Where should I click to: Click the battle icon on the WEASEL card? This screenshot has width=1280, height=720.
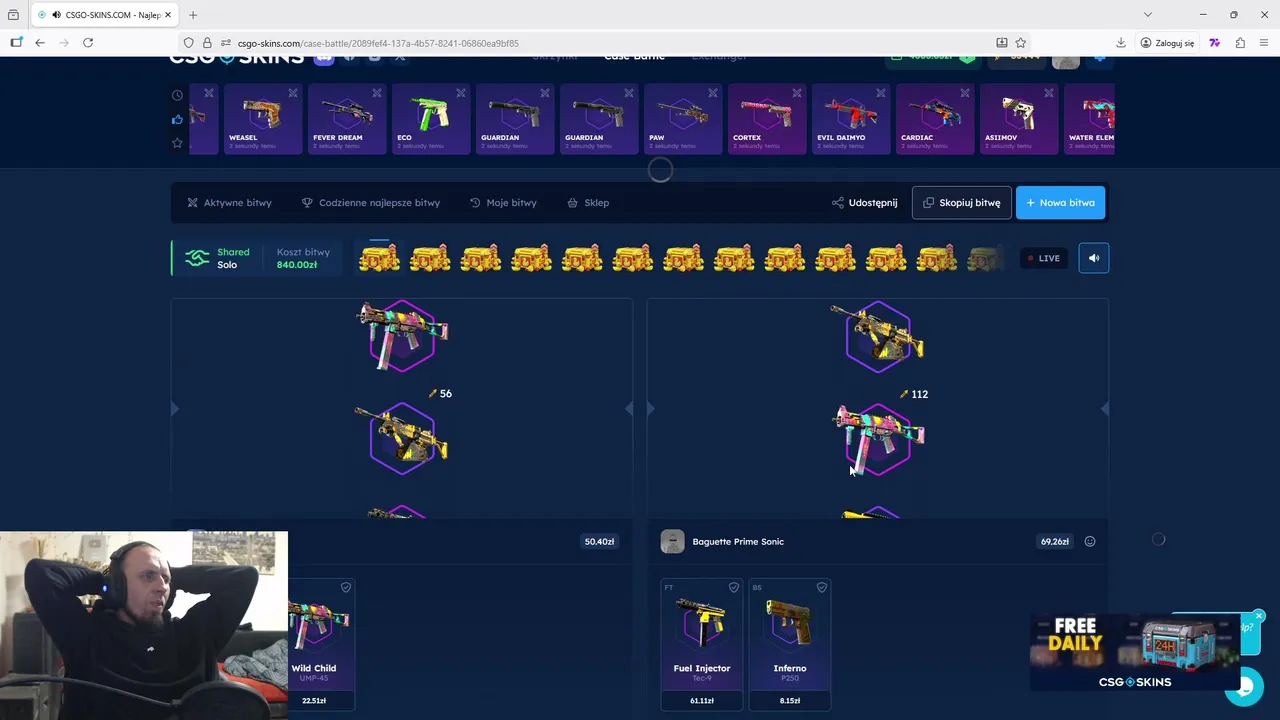click(x=293, y=93)
